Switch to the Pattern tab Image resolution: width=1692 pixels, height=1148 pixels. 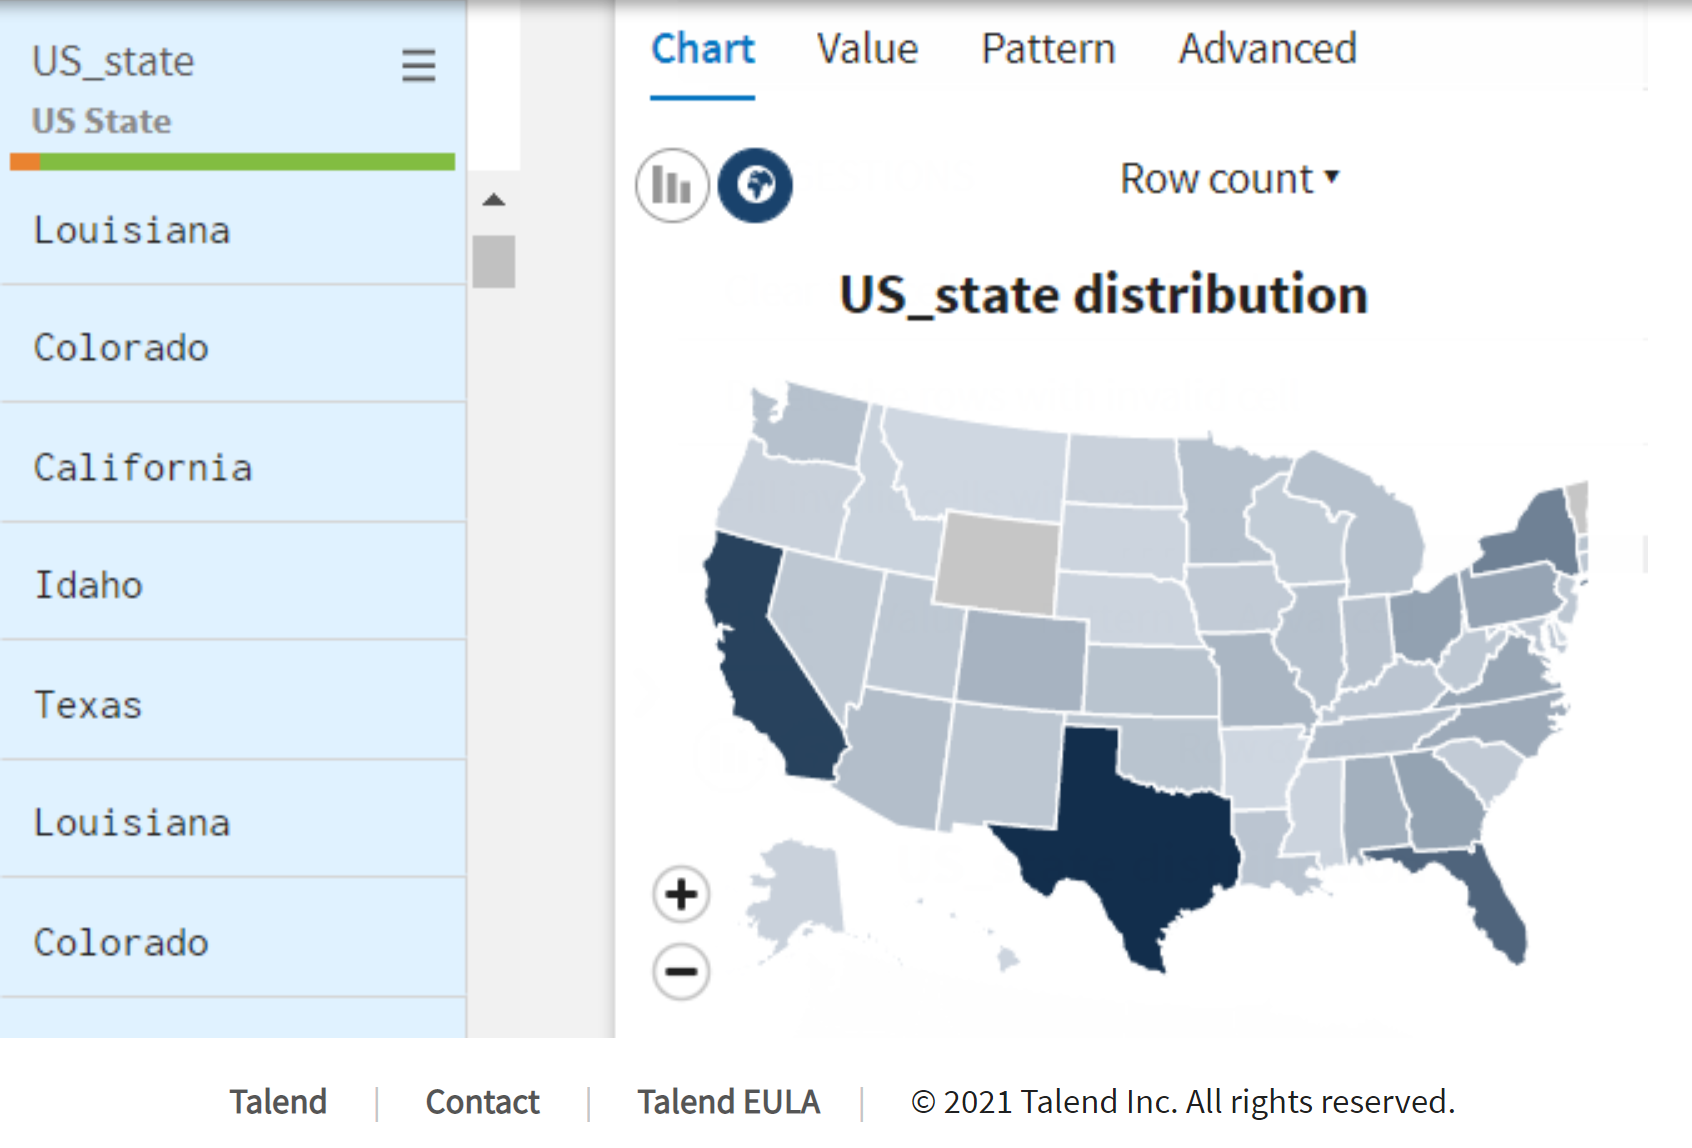pyautogui.click(x=1047, y=49)
